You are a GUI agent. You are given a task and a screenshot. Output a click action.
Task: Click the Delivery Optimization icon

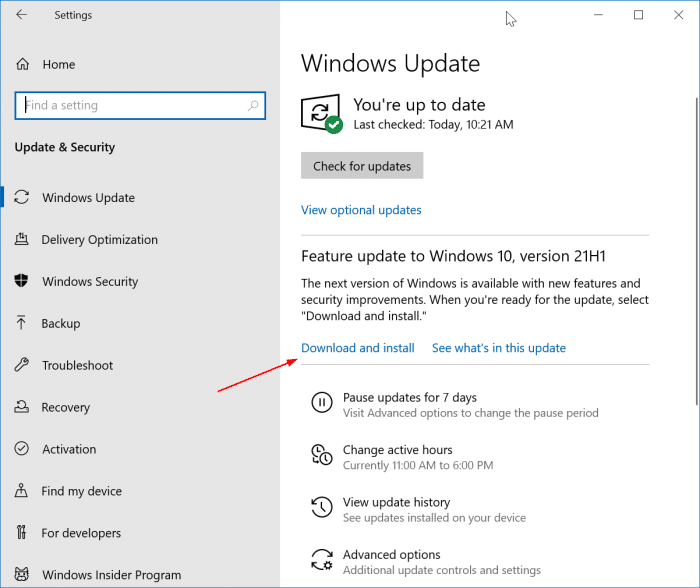point(21,239)
